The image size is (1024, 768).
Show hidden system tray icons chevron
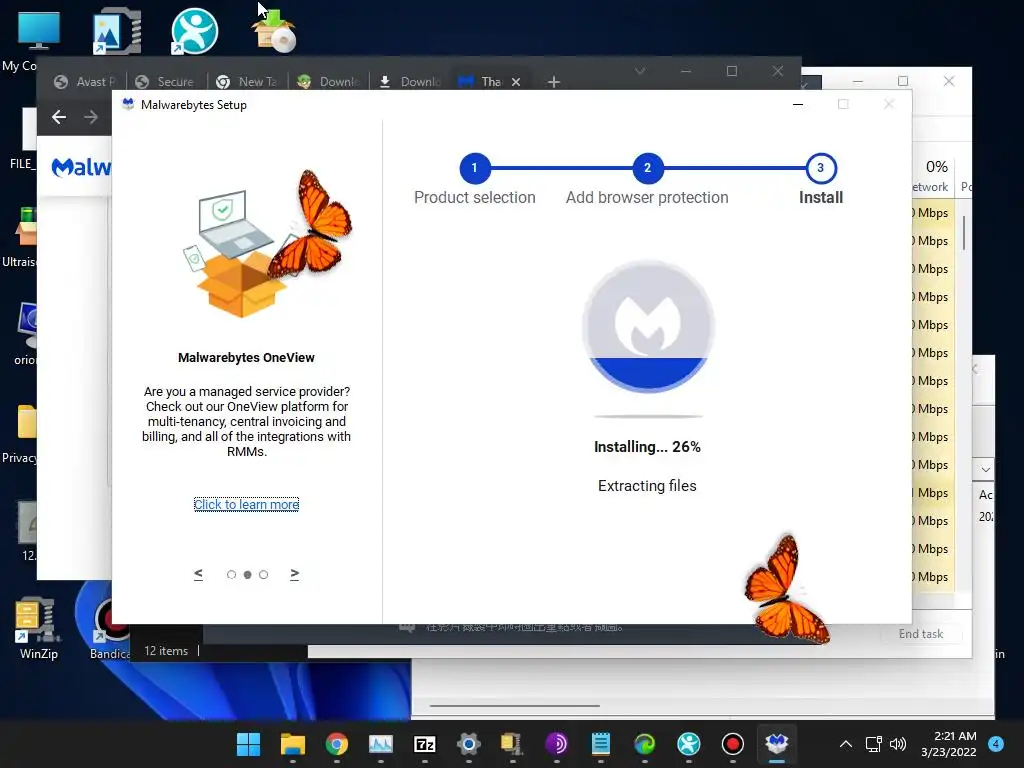click(x=846, y=744)
